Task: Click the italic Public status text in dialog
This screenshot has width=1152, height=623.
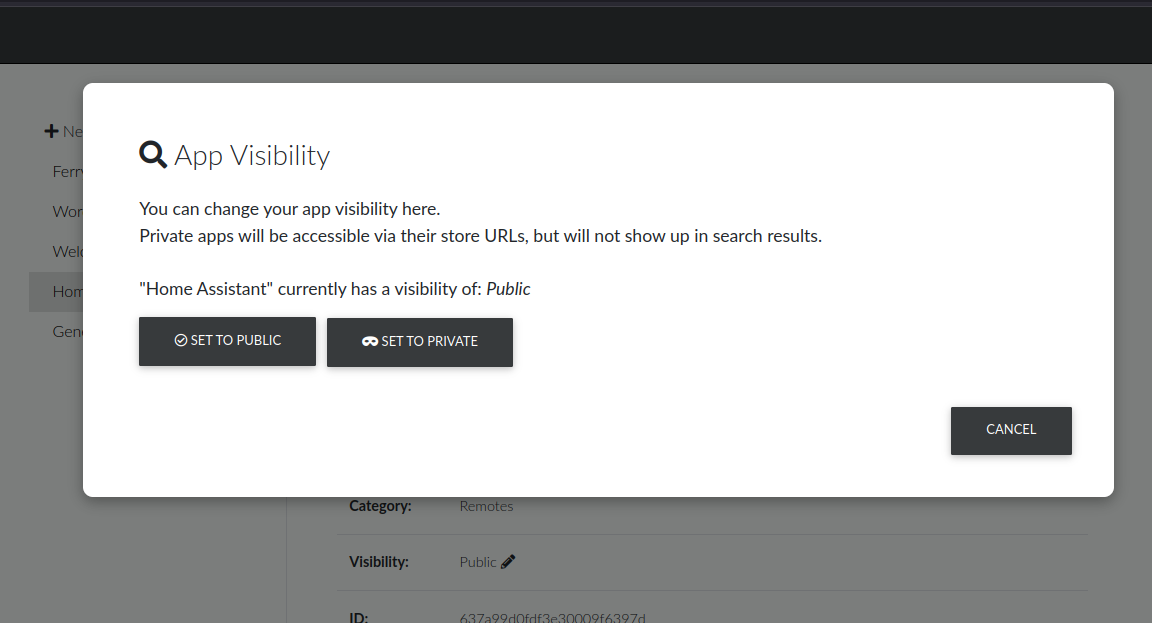Action: (x=508, y=289)
